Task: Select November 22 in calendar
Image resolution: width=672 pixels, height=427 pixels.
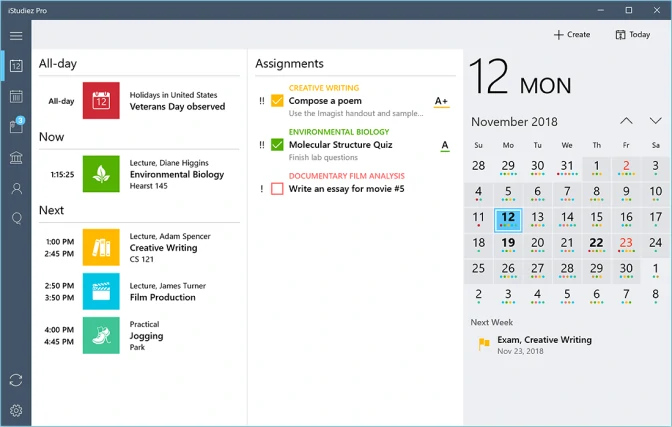Action: tap(596, 245)
